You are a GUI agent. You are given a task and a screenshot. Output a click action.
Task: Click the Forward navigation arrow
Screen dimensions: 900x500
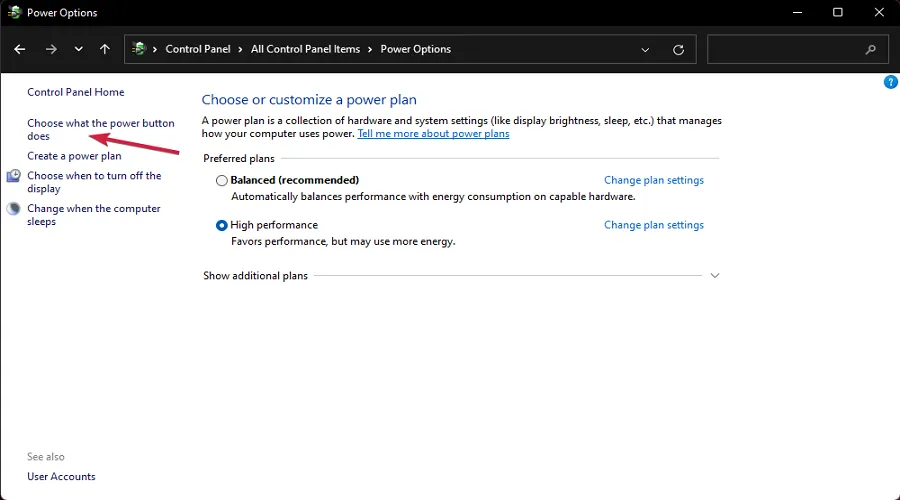click(x=51, y=49)
